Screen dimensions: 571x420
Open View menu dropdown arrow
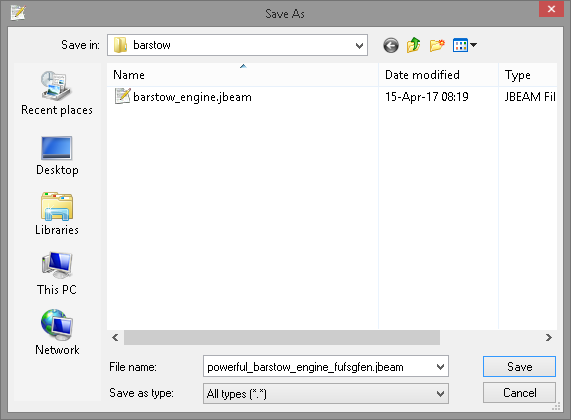(x=473, y=45)
